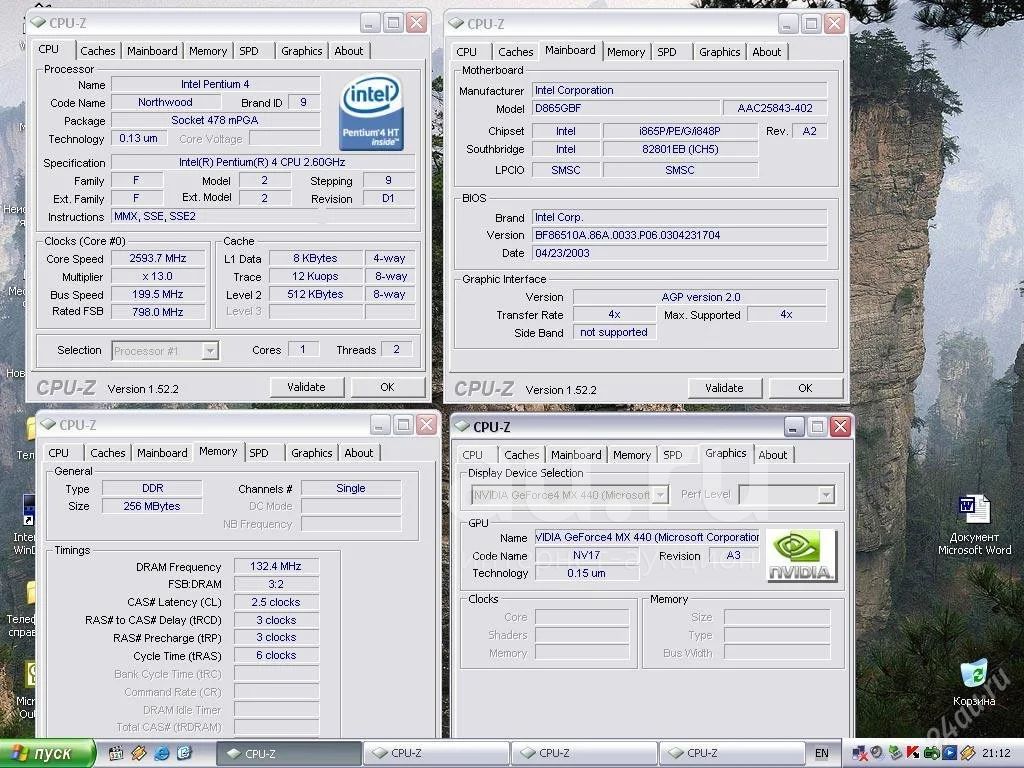
Task: Click the Name field Intel Pentium 4
Action: [x=216, y=84]
